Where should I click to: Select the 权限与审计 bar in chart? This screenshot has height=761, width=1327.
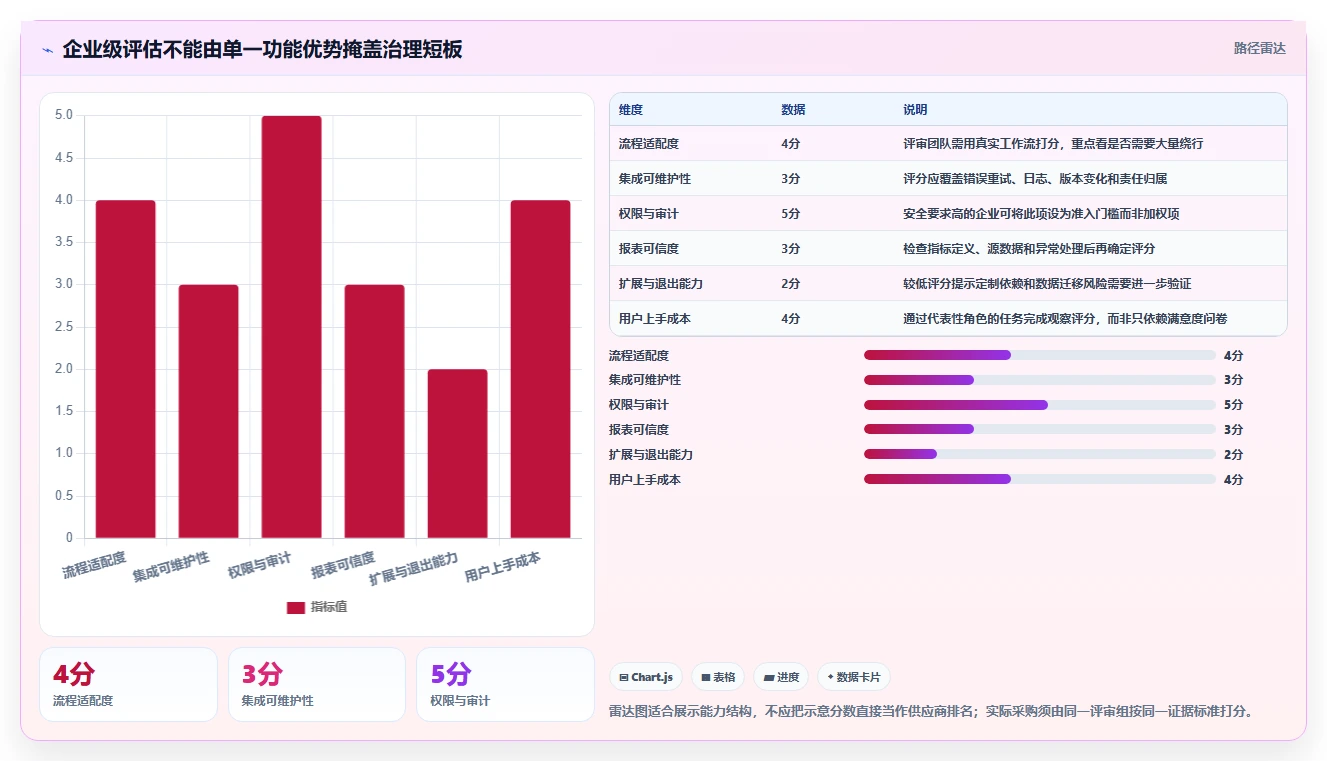pos(291,327)
